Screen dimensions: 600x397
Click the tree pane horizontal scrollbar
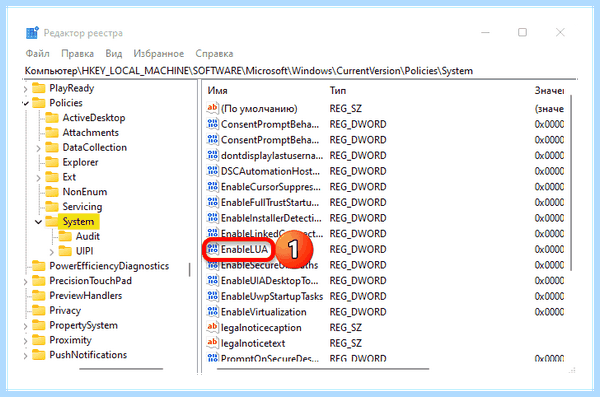[x=121, y=369]
